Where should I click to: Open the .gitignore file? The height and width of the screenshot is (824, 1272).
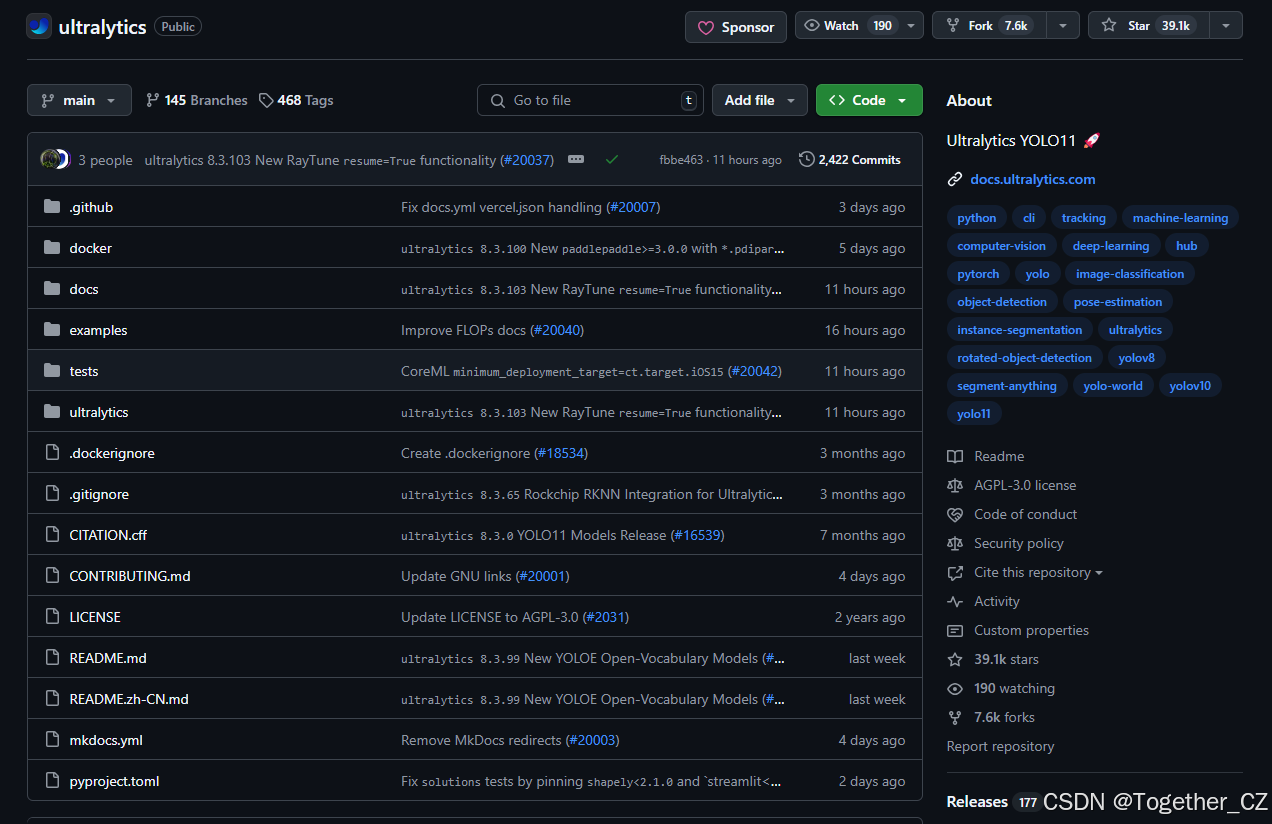pos(99,494)
